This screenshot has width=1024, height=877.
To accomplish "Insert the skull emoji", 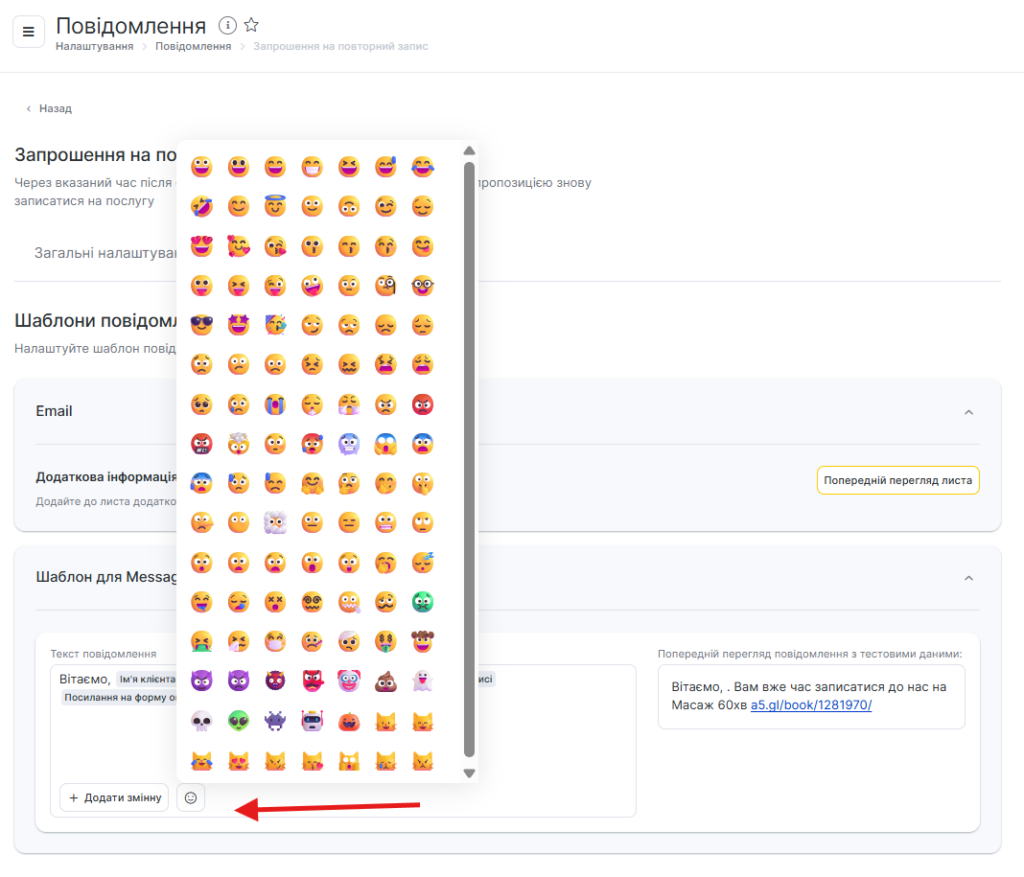I will point(202,721).
